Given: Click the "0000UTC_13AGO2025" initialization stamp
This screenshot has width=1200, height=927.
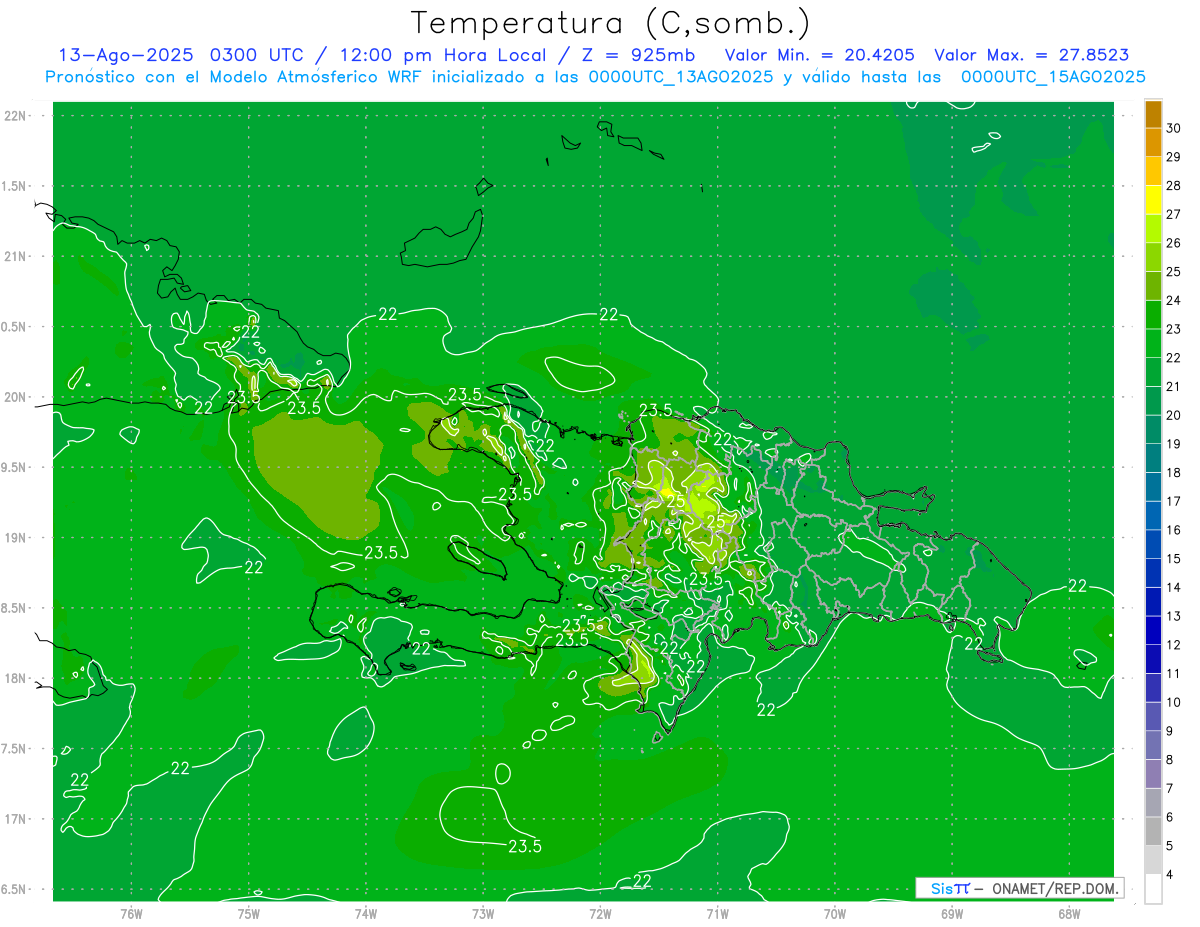Looking at the screenshot, I should [680, 77].
